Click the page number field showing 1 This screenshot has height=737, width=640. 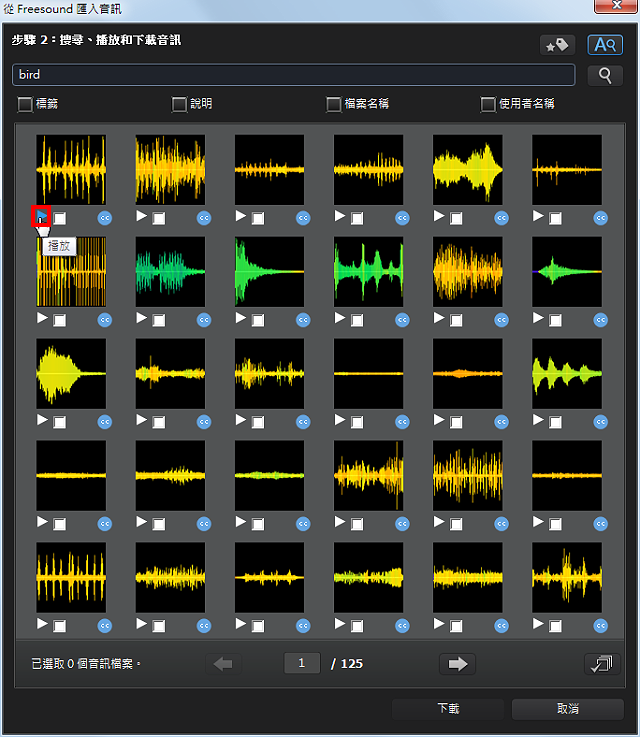click(302, 663)
